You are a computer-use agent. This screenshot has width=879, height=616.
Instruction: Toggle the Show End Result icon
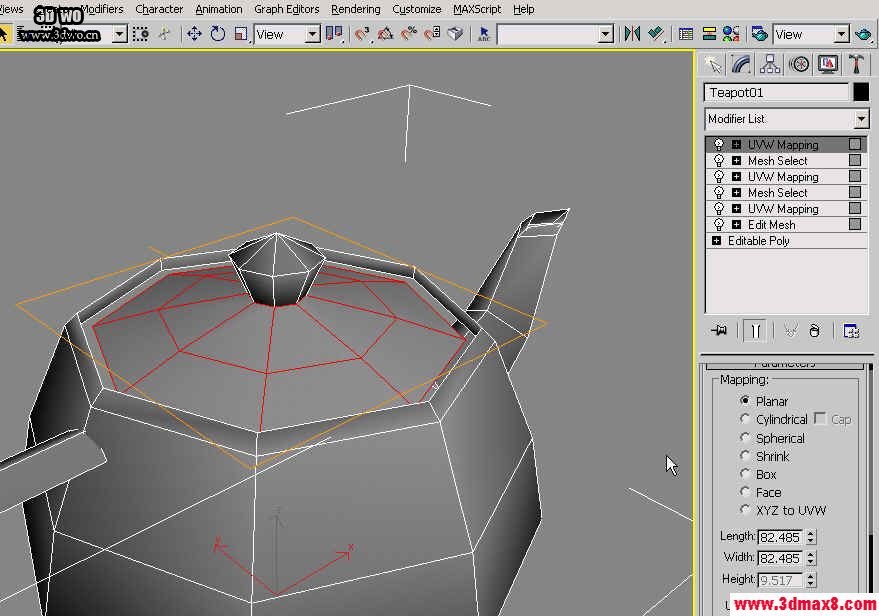click(x=755, y=331)
